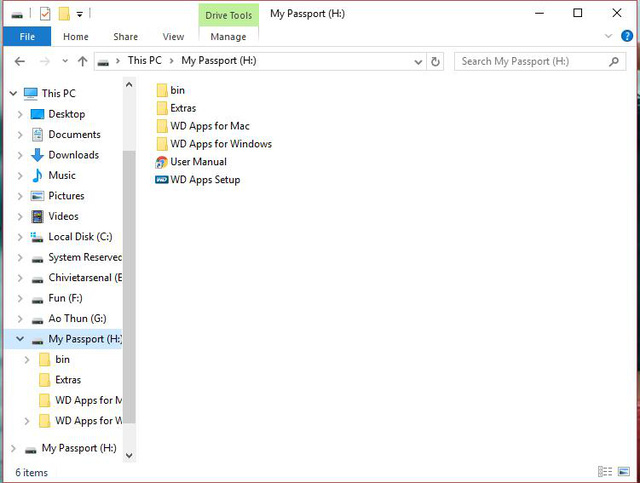640x483 pixels.
Task: Click My Passport (H:) breadcrumb in address bar
Action: tap(219, 60)
